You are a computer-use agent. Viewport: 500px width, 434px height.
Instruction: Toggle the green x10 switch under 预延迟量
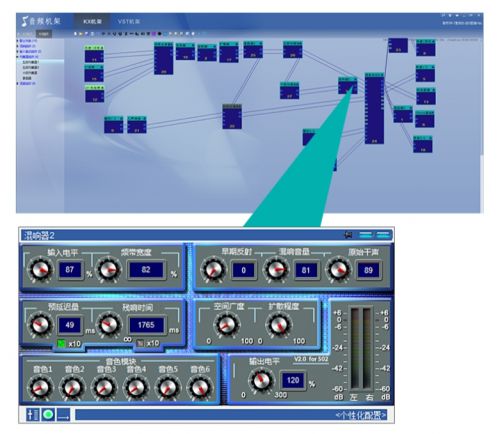click(61, 343)
